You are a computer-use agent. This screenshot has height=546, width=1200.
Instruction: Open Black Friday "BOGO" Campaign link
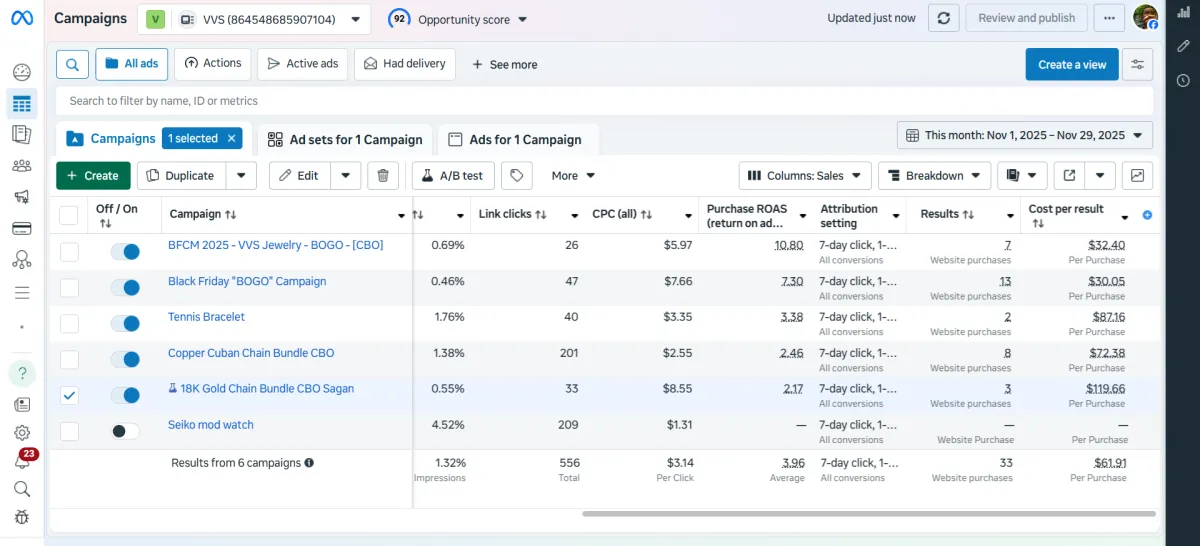coord(247,281)
